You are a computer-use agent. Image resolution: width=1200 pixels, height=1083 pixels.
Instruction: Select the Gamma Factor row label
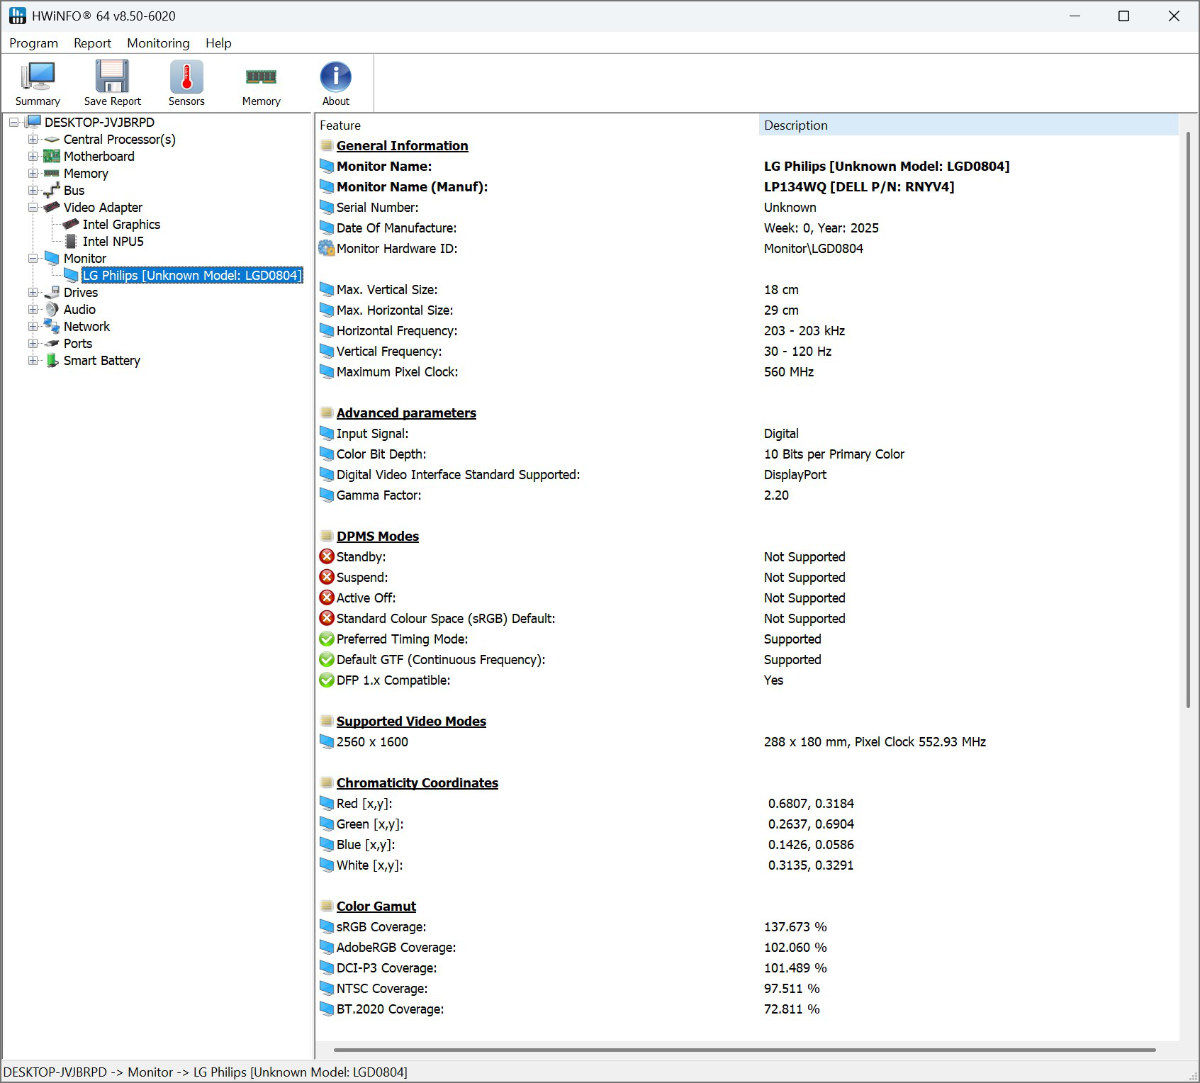[379, 495]
